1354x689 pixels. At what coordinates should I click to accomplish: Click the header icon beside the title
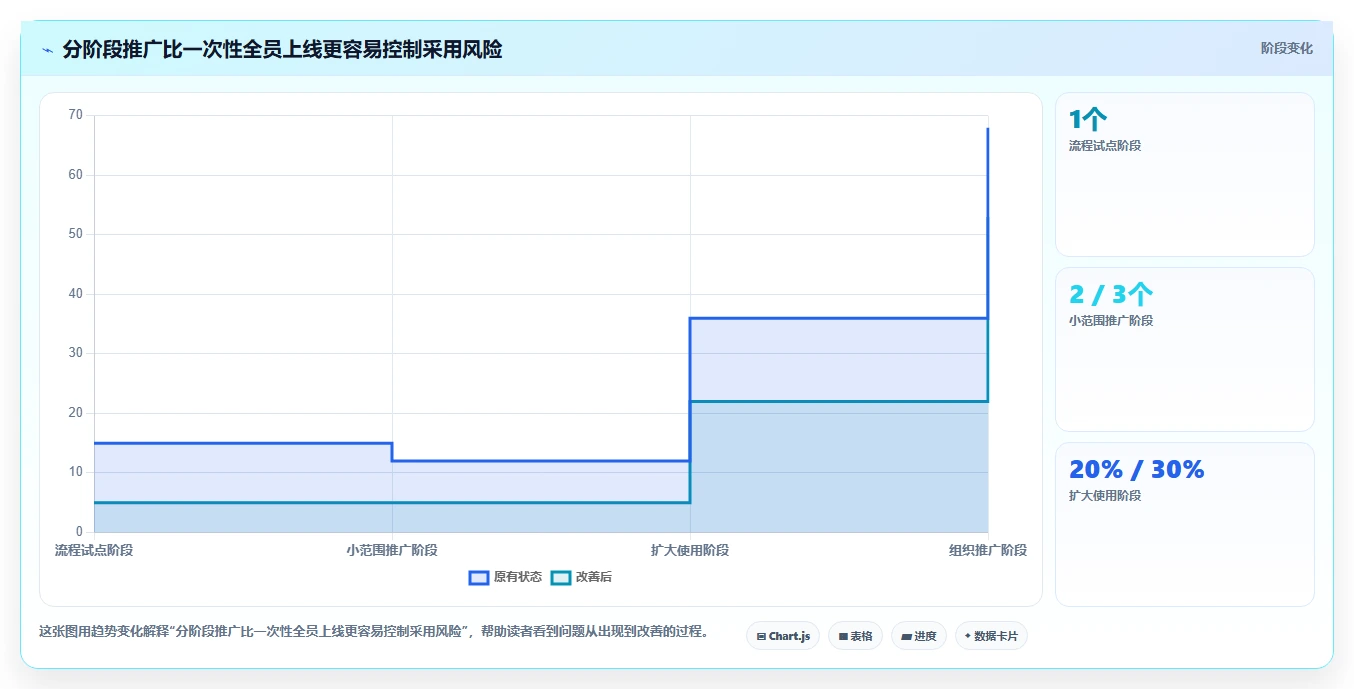coord(47,50)
